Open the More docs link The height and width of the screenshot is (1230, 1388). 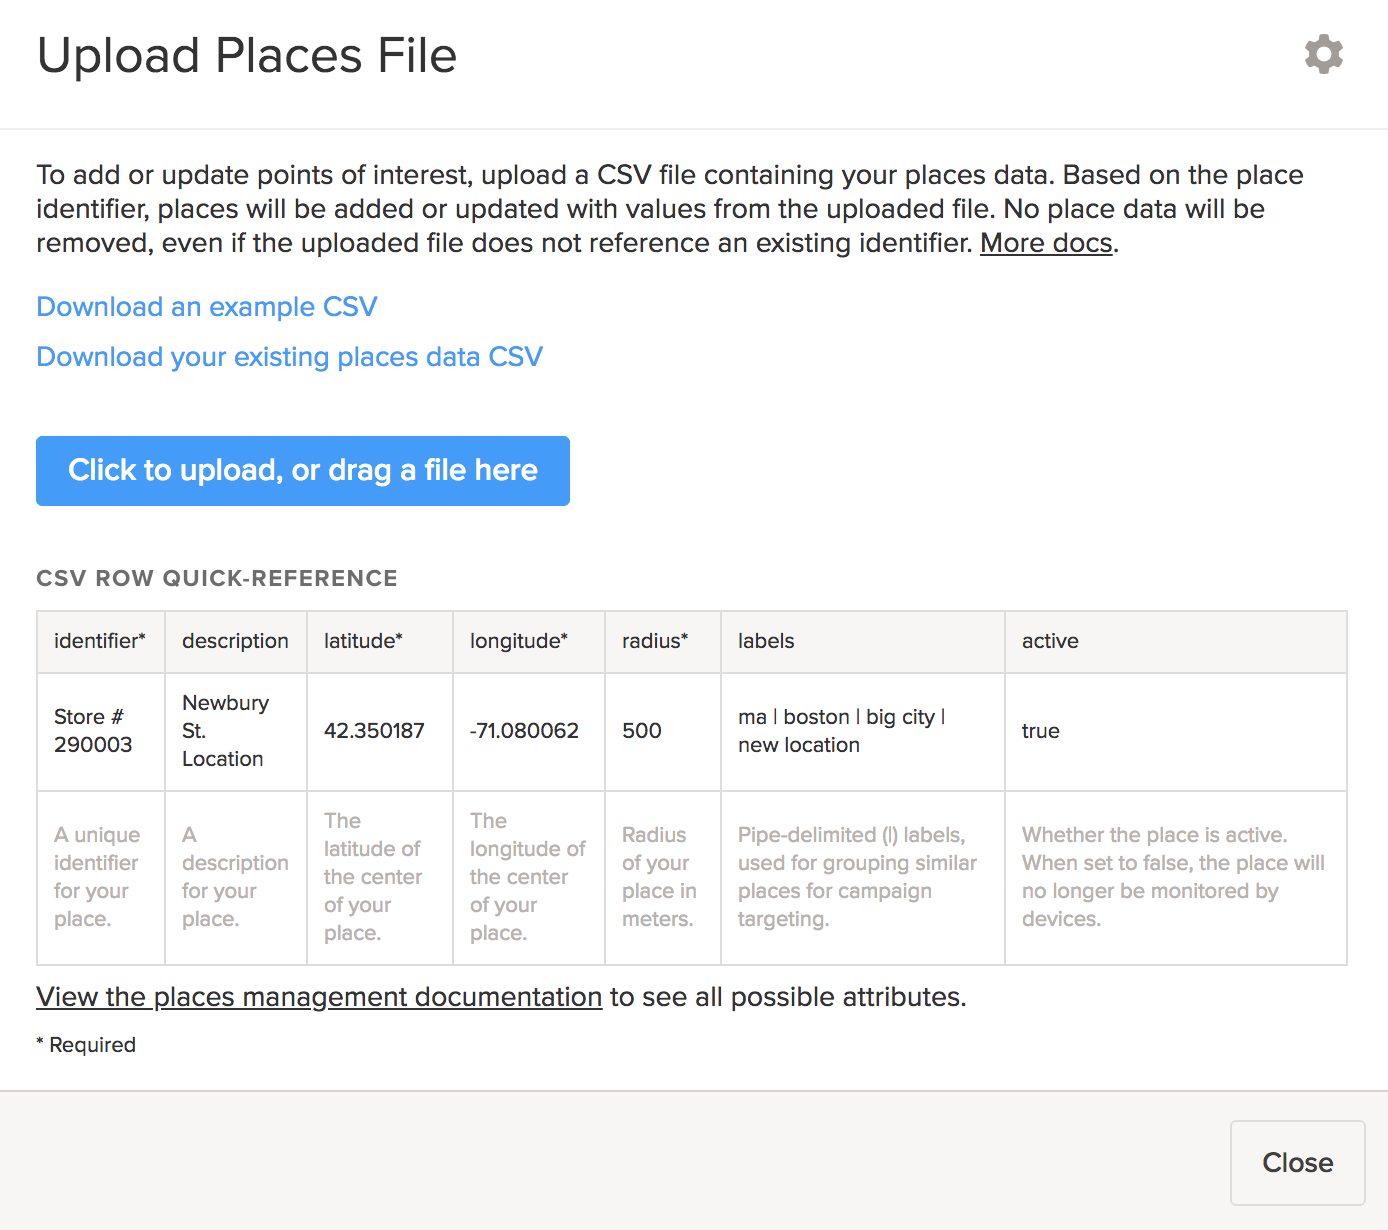point(1045,243)
